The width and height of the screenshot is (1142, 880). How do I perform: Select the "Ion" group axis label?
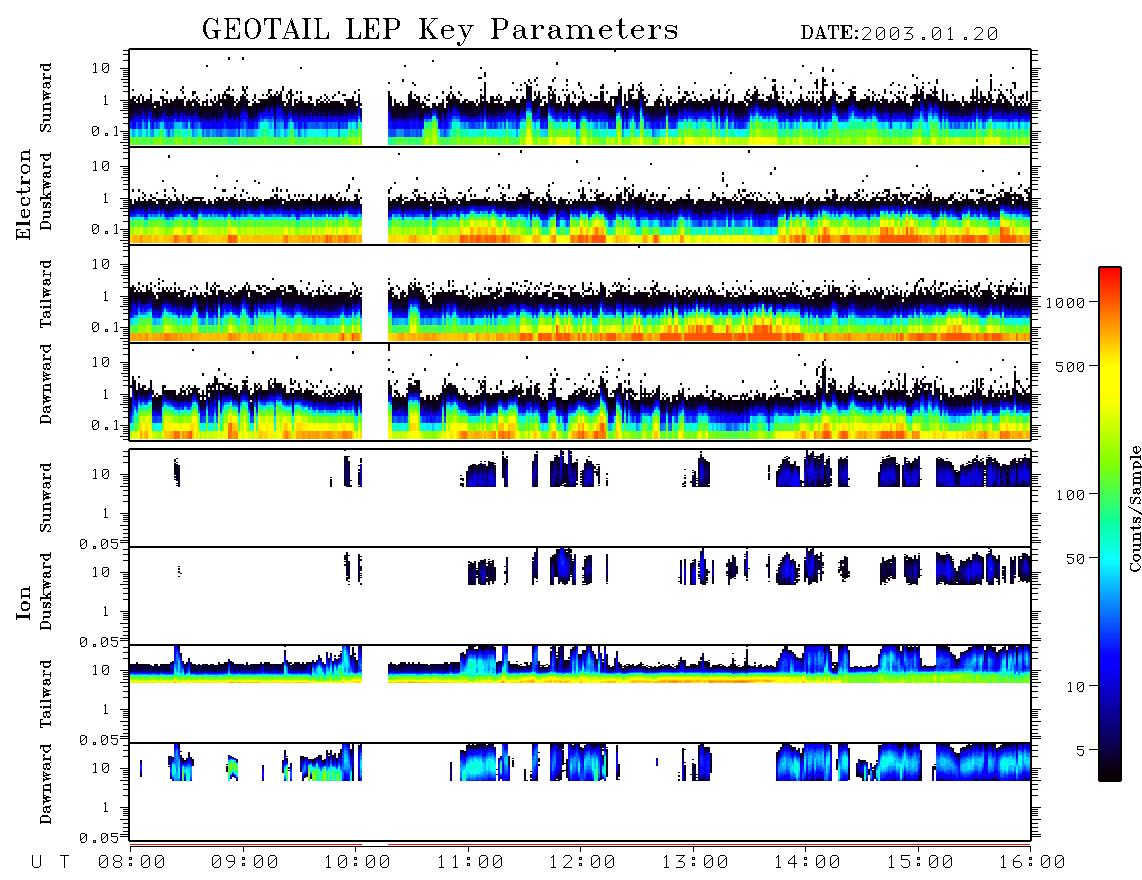click(23, 602)
